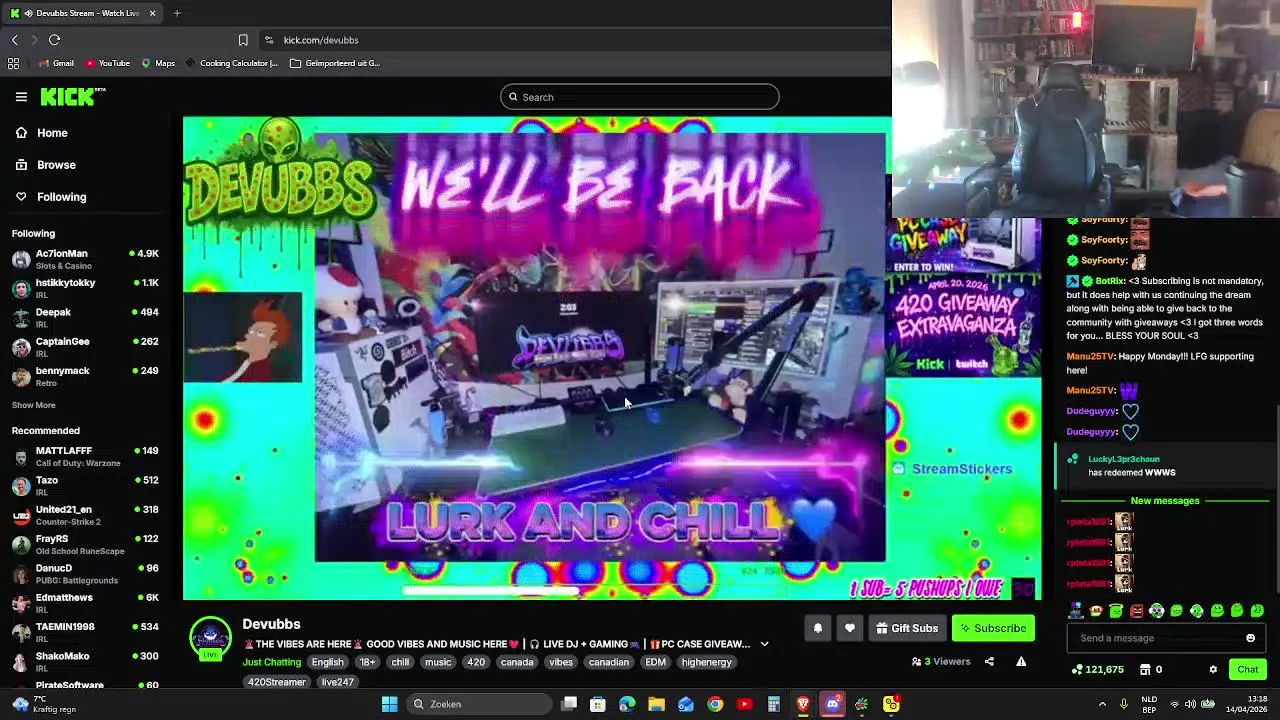
Task: Click the highenergy tag
Action: point(706,662)
